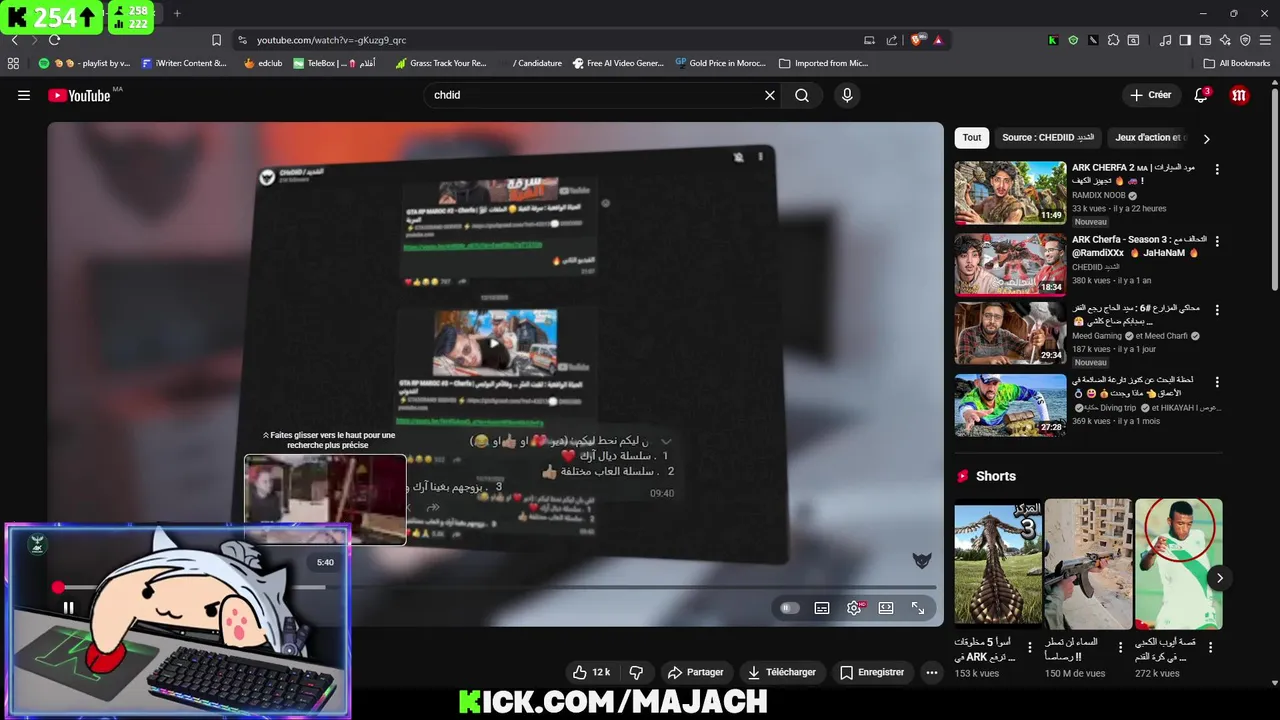Show next filter chips with arrow
This screenshot has height=720, width=1280.
(x=1206, y=139)
